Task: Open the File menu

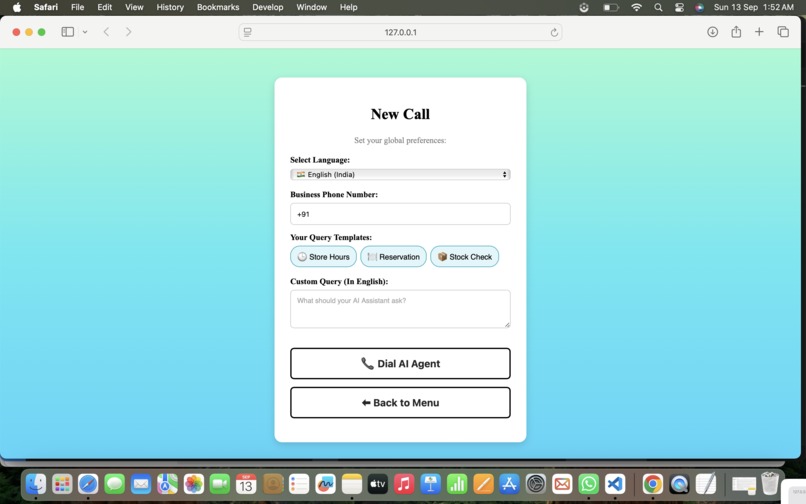Action: tap(78, 7)
